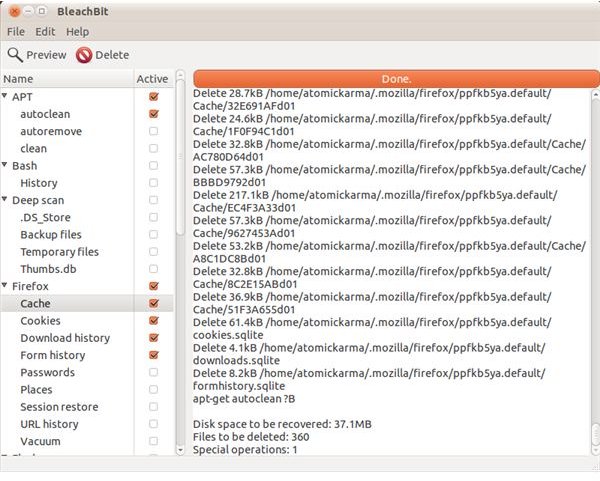Open the File menu
Screen dimensions: 600x481
16,32
